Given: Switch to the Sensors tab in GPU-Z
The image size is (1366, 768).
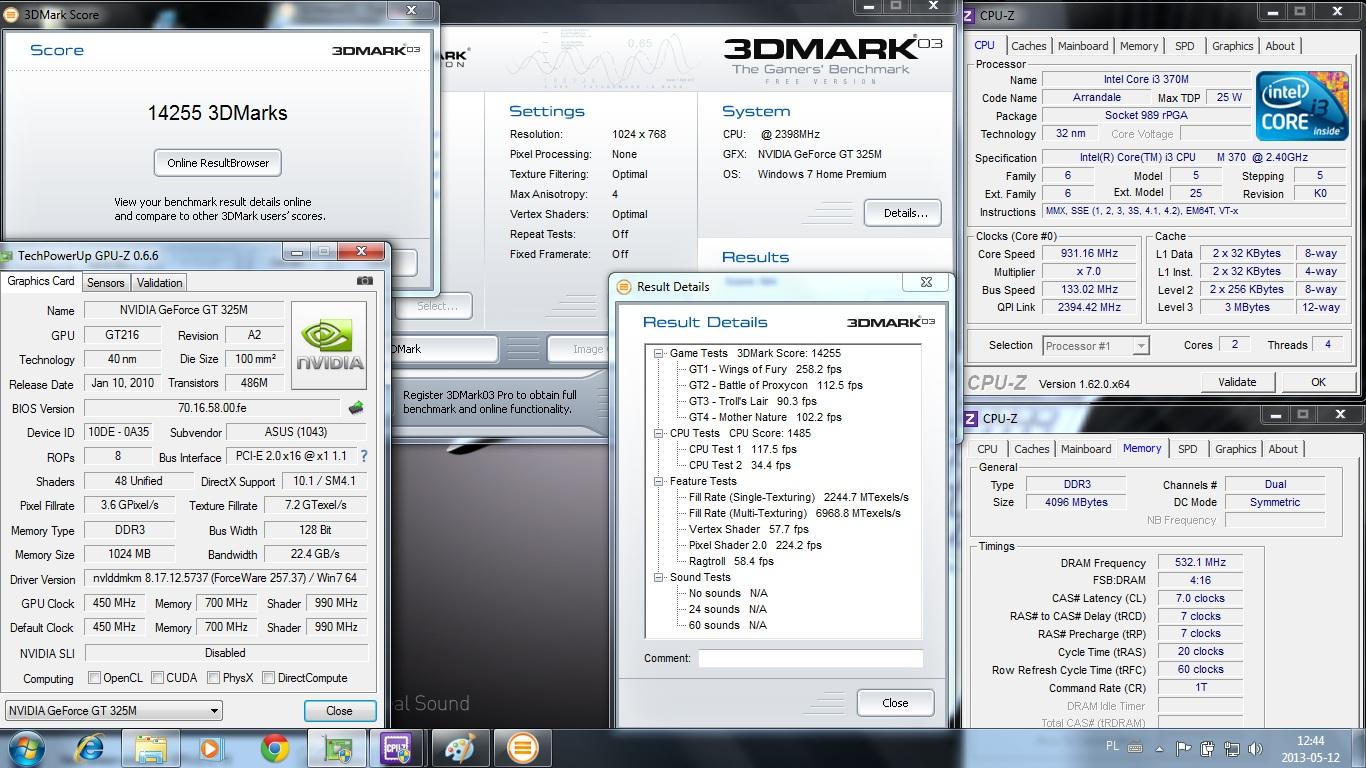Looking at the screenshot, I should tap(105, 283).
